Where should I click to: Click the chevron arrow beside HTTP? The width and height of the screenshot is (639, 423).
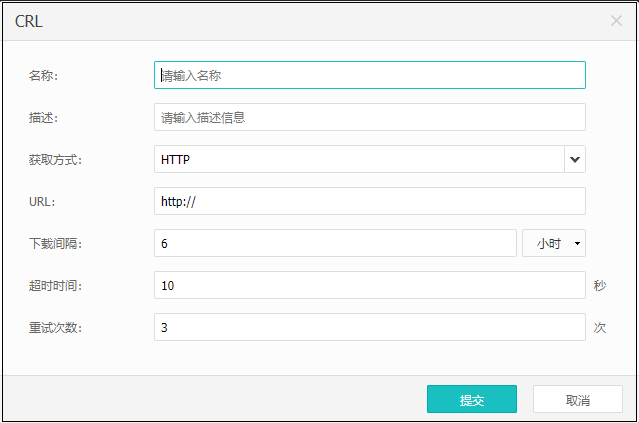[574, 159]
